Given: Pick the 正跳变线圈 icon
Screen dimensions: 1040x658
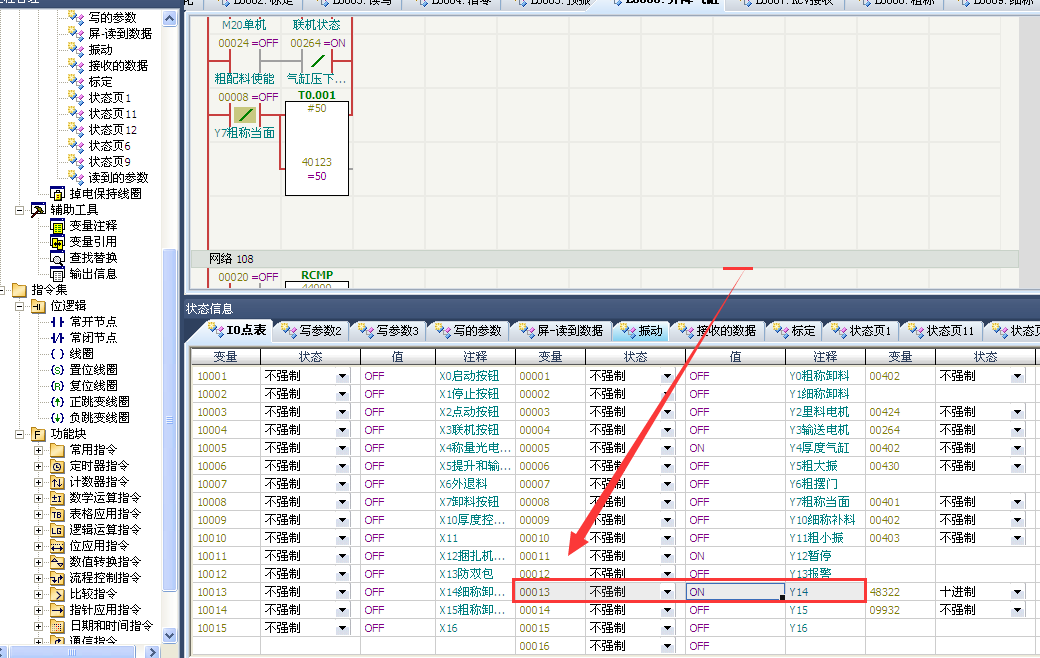Looking at the screenshot, I should click(x=58, y=401).
